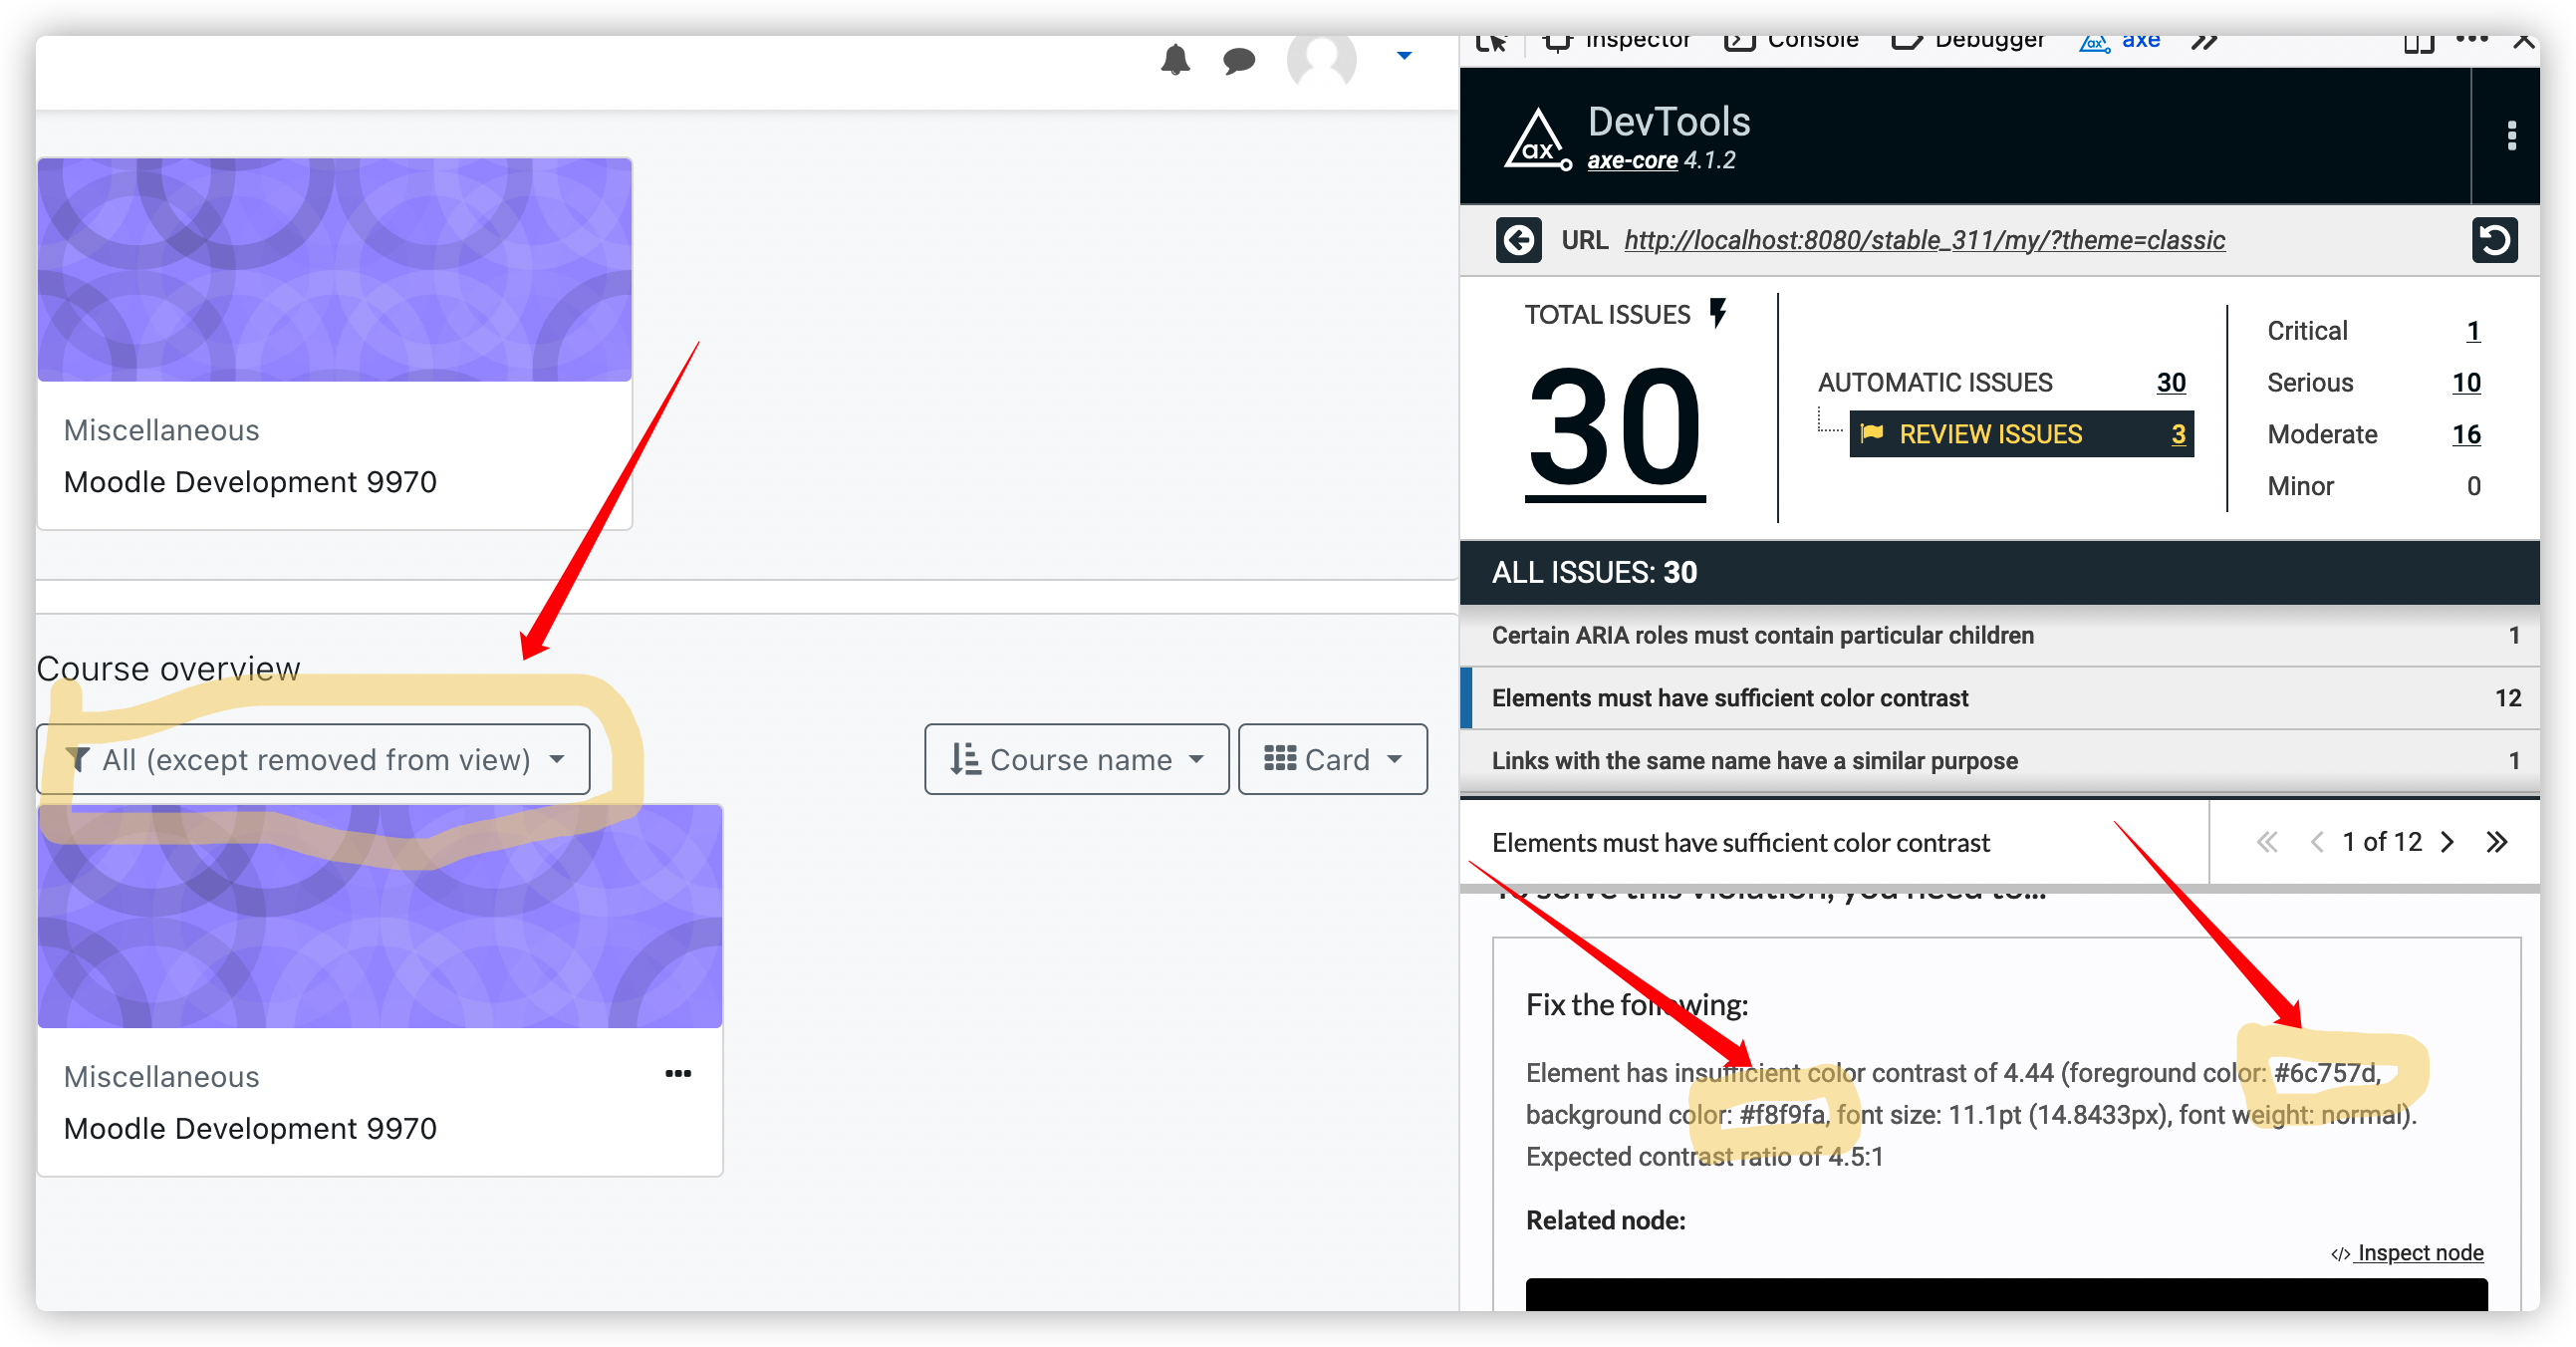The image size is (2576, 1347).
Task: Open the lower Moodle Development 9970 course link
Action: click(250, 1128)
